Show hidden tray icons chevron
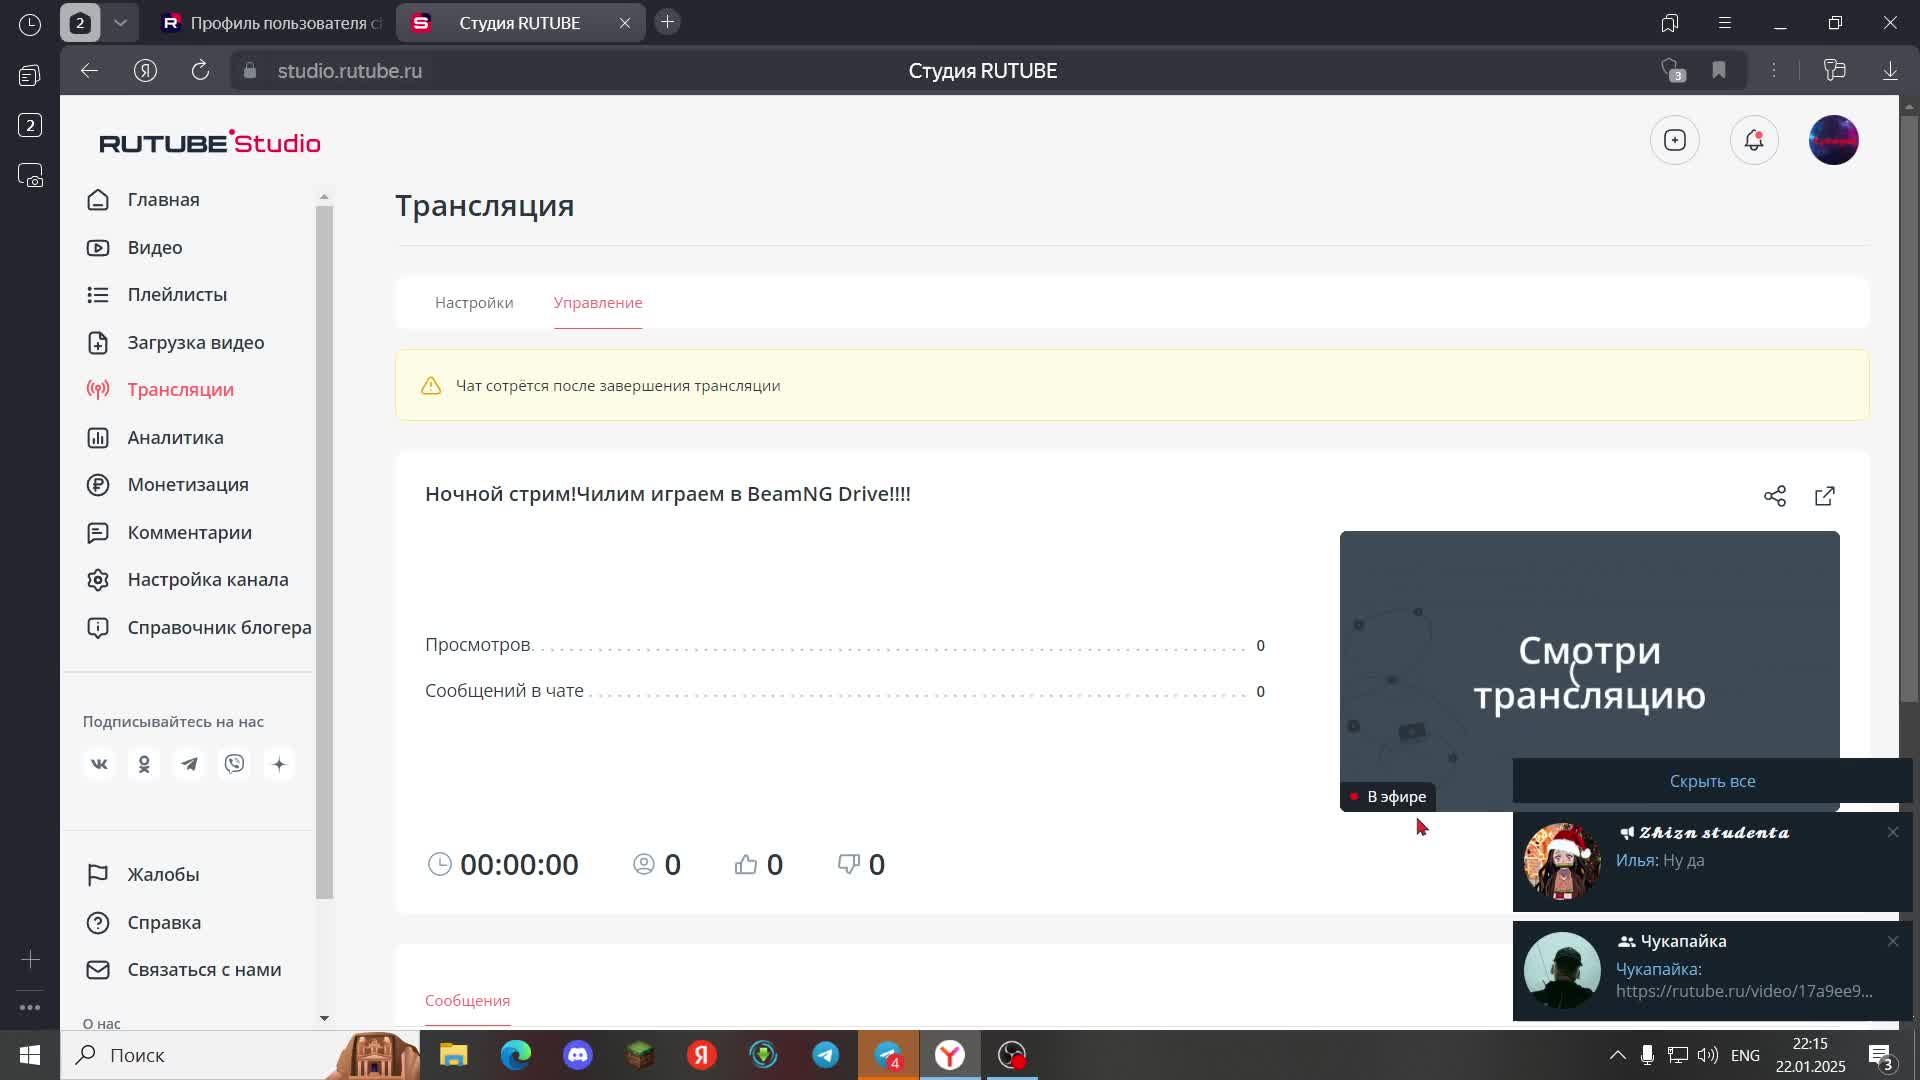The height and width of the screenshot is (1080, 1920). (1617, 1056)
